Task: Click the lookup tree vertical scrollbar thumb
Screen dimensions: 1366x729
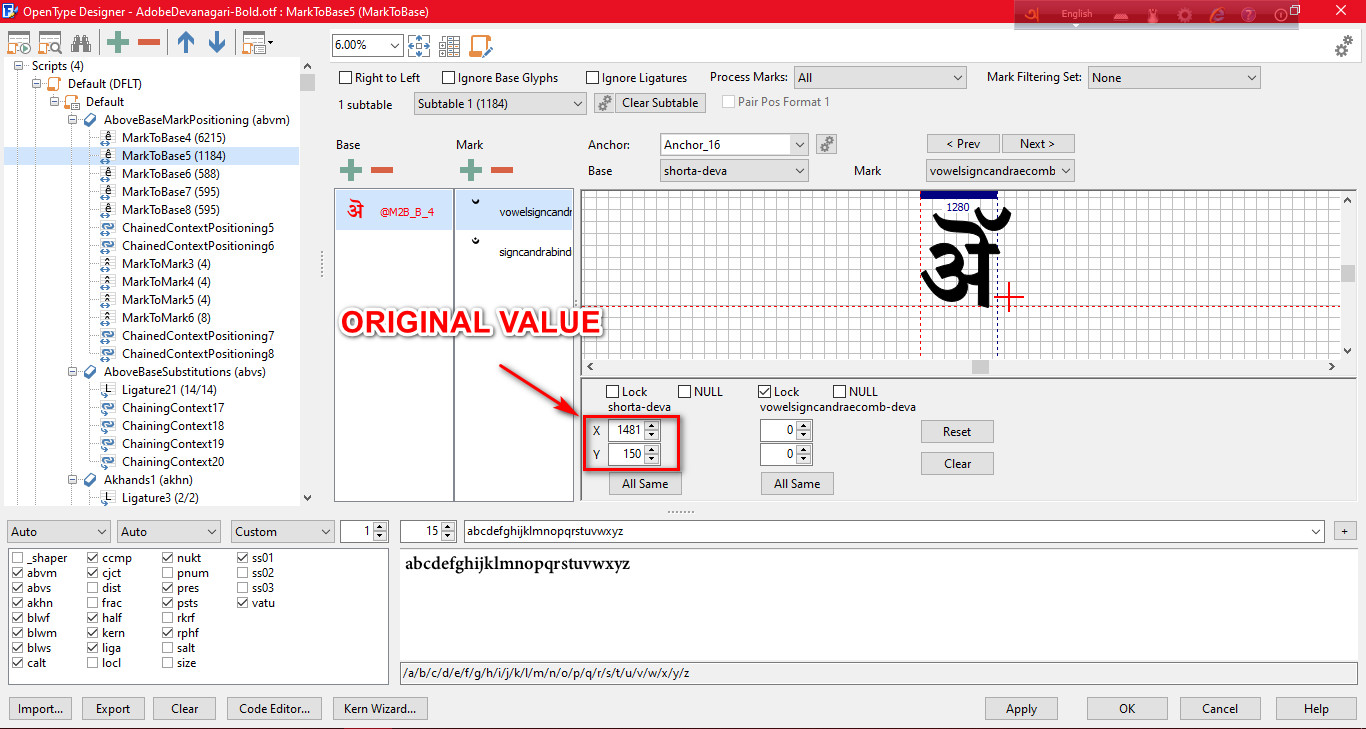Action: (x=307, y=82)
